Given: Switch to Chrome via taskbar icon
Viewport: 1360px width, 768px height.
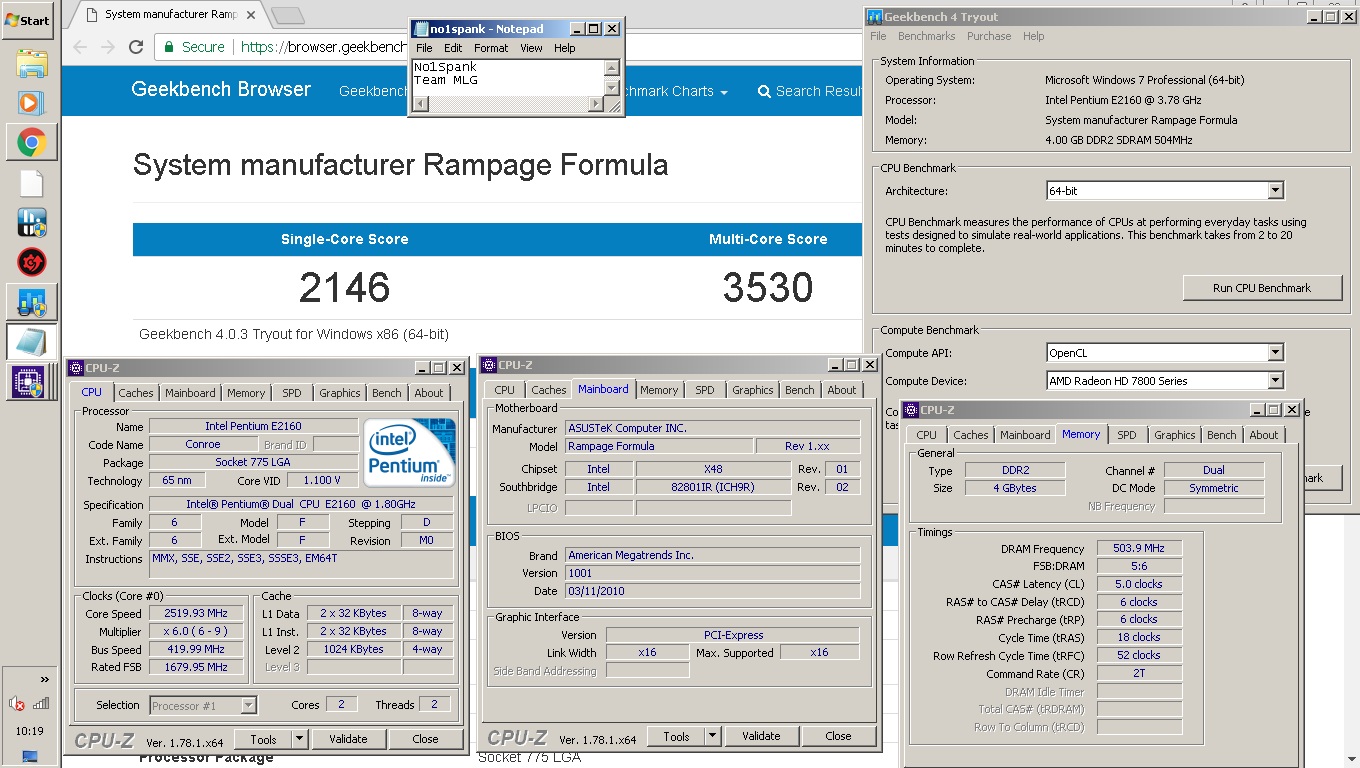Looking at the screenshot, I should click(x=31, y=144).
